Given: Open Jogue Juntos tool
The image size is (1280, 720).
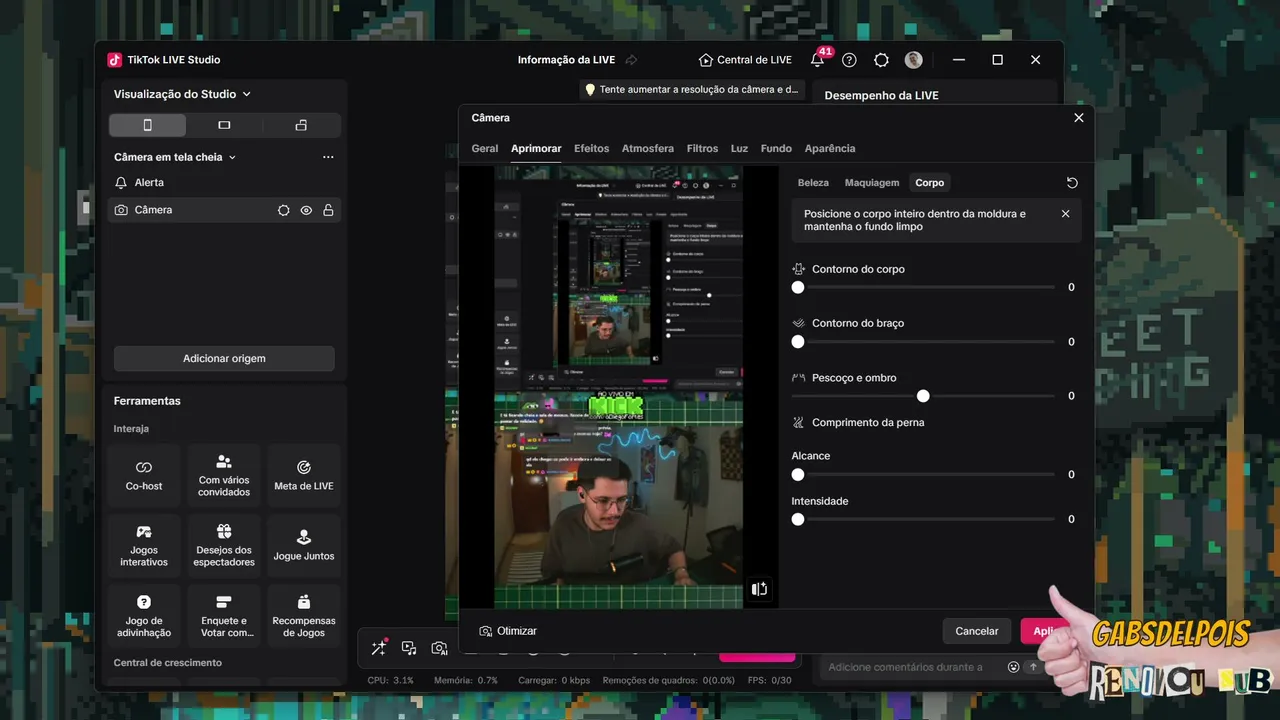Looking at the screenshot, I should pos(304,546).
